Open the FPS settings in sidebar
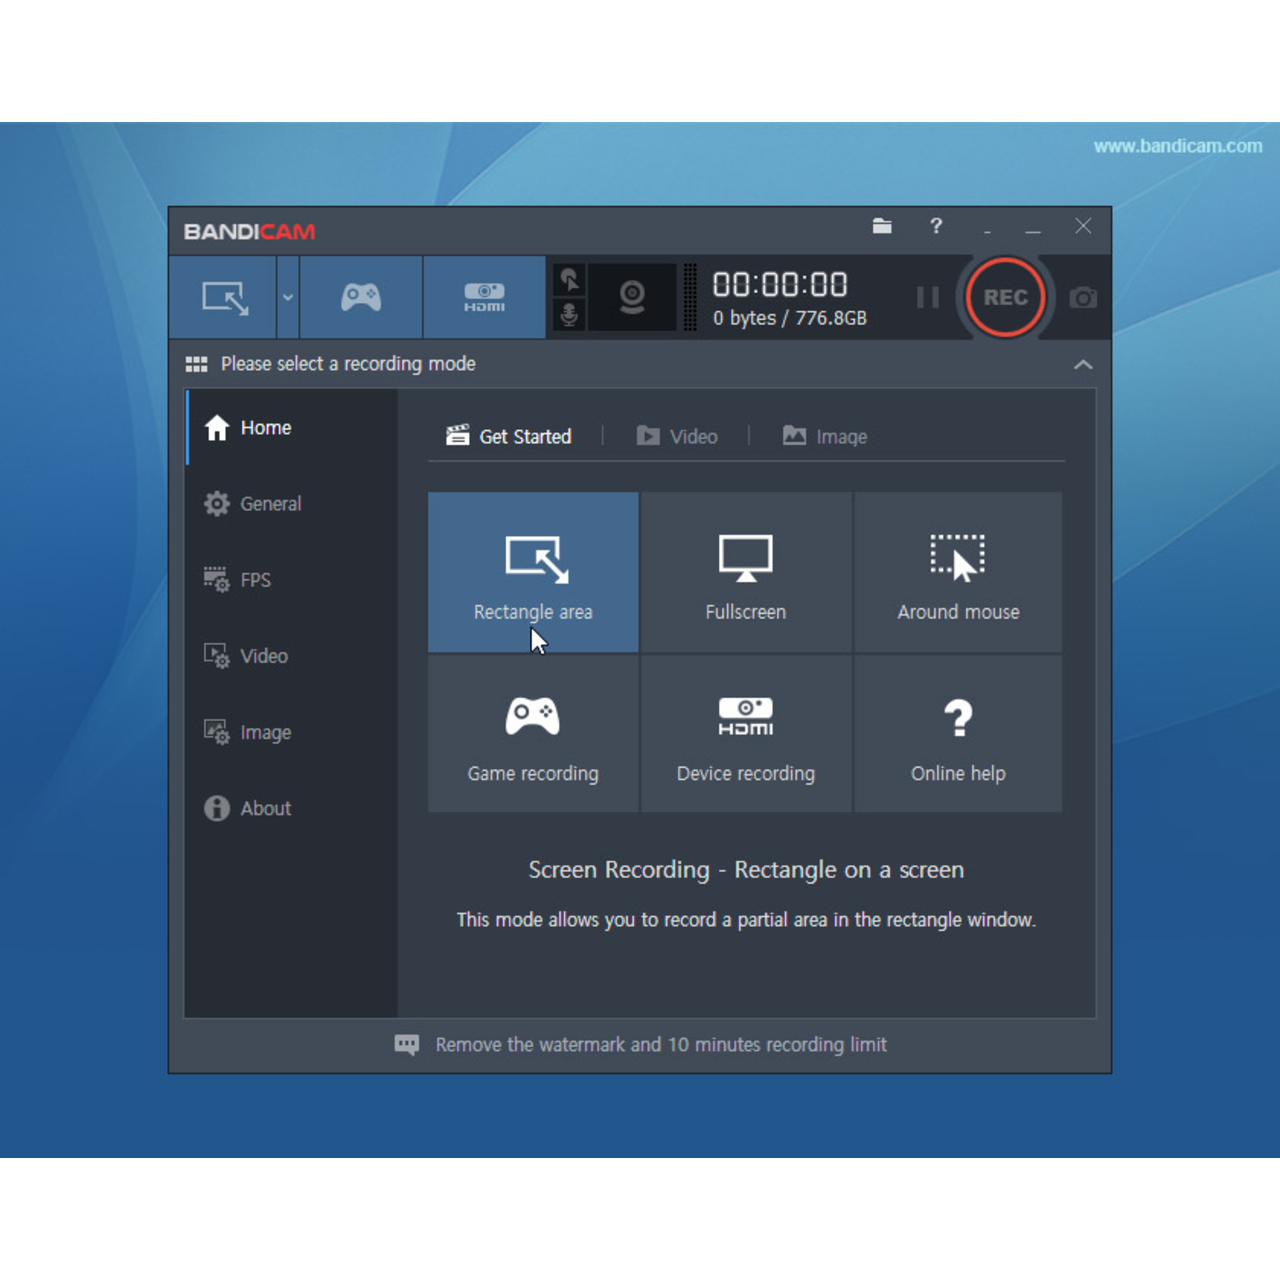This screenshot has width=1280, height=1280. 255,580
